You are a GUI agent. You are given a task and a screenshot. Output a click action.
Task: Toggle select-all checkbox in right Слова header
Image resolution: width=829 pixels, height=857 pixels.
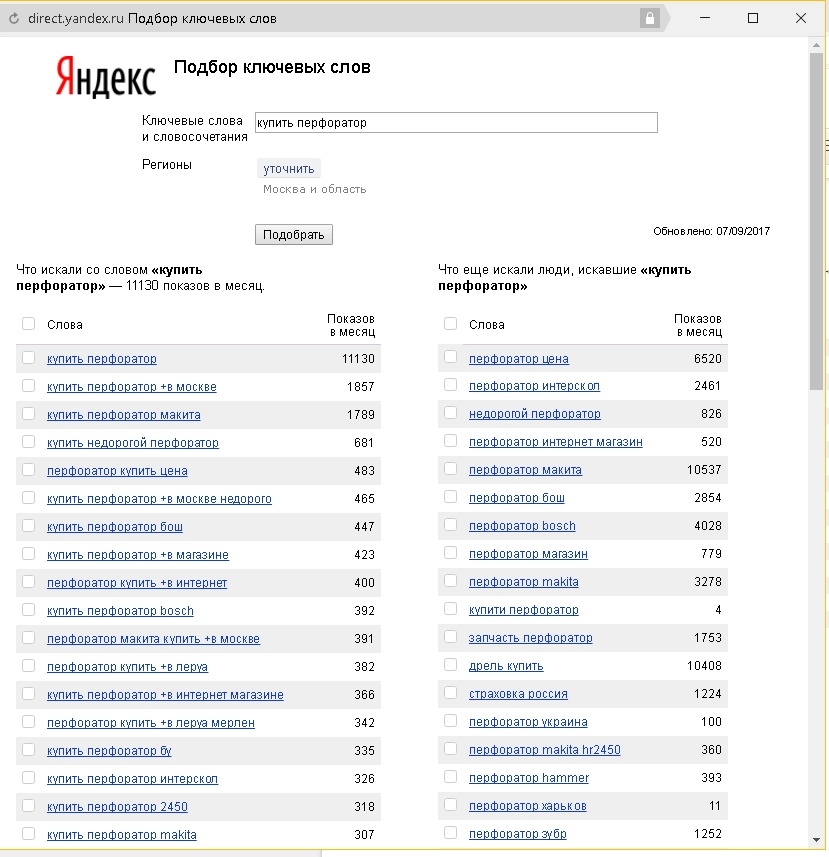click(x=450, y=324)
